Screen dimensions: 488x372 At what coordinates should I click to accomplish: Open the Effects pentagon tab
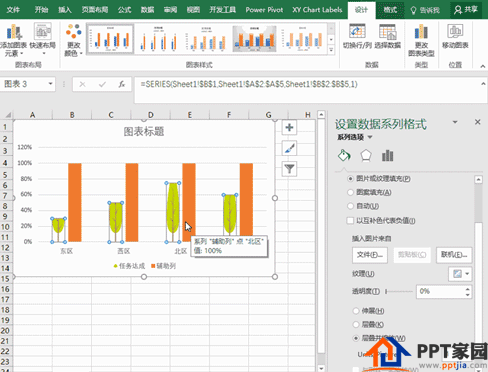tap(366, 155)
